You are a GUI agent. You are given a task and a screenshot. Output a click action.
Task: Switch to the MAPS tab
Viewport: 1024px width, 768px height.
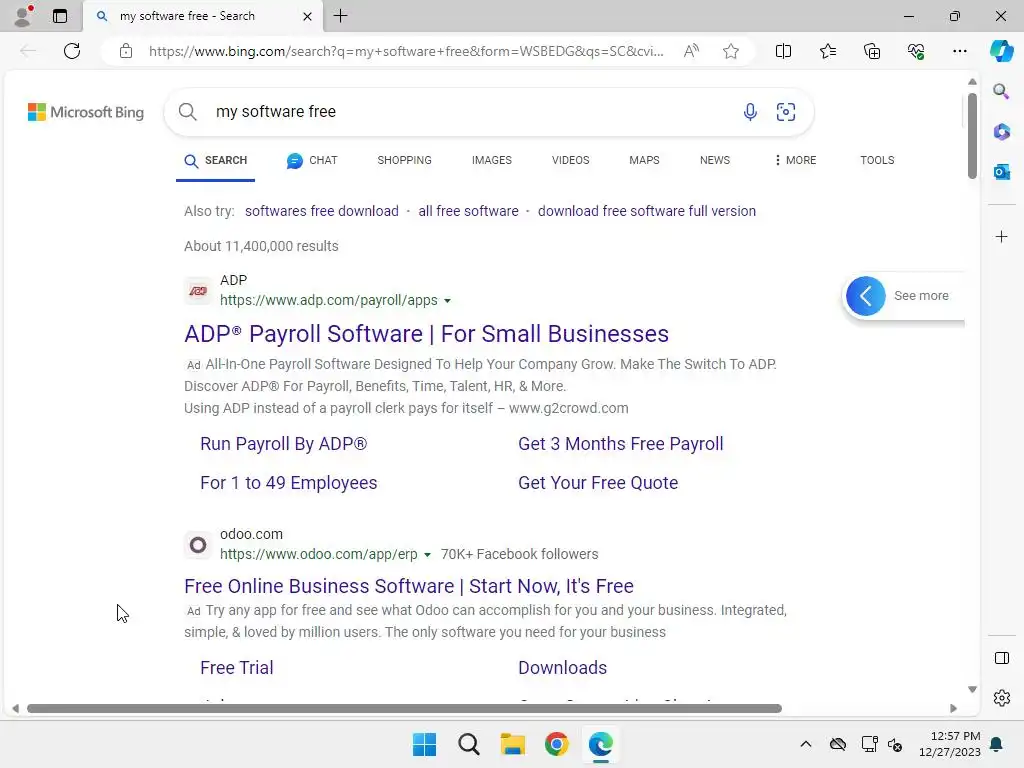click(x=644, y=161)
